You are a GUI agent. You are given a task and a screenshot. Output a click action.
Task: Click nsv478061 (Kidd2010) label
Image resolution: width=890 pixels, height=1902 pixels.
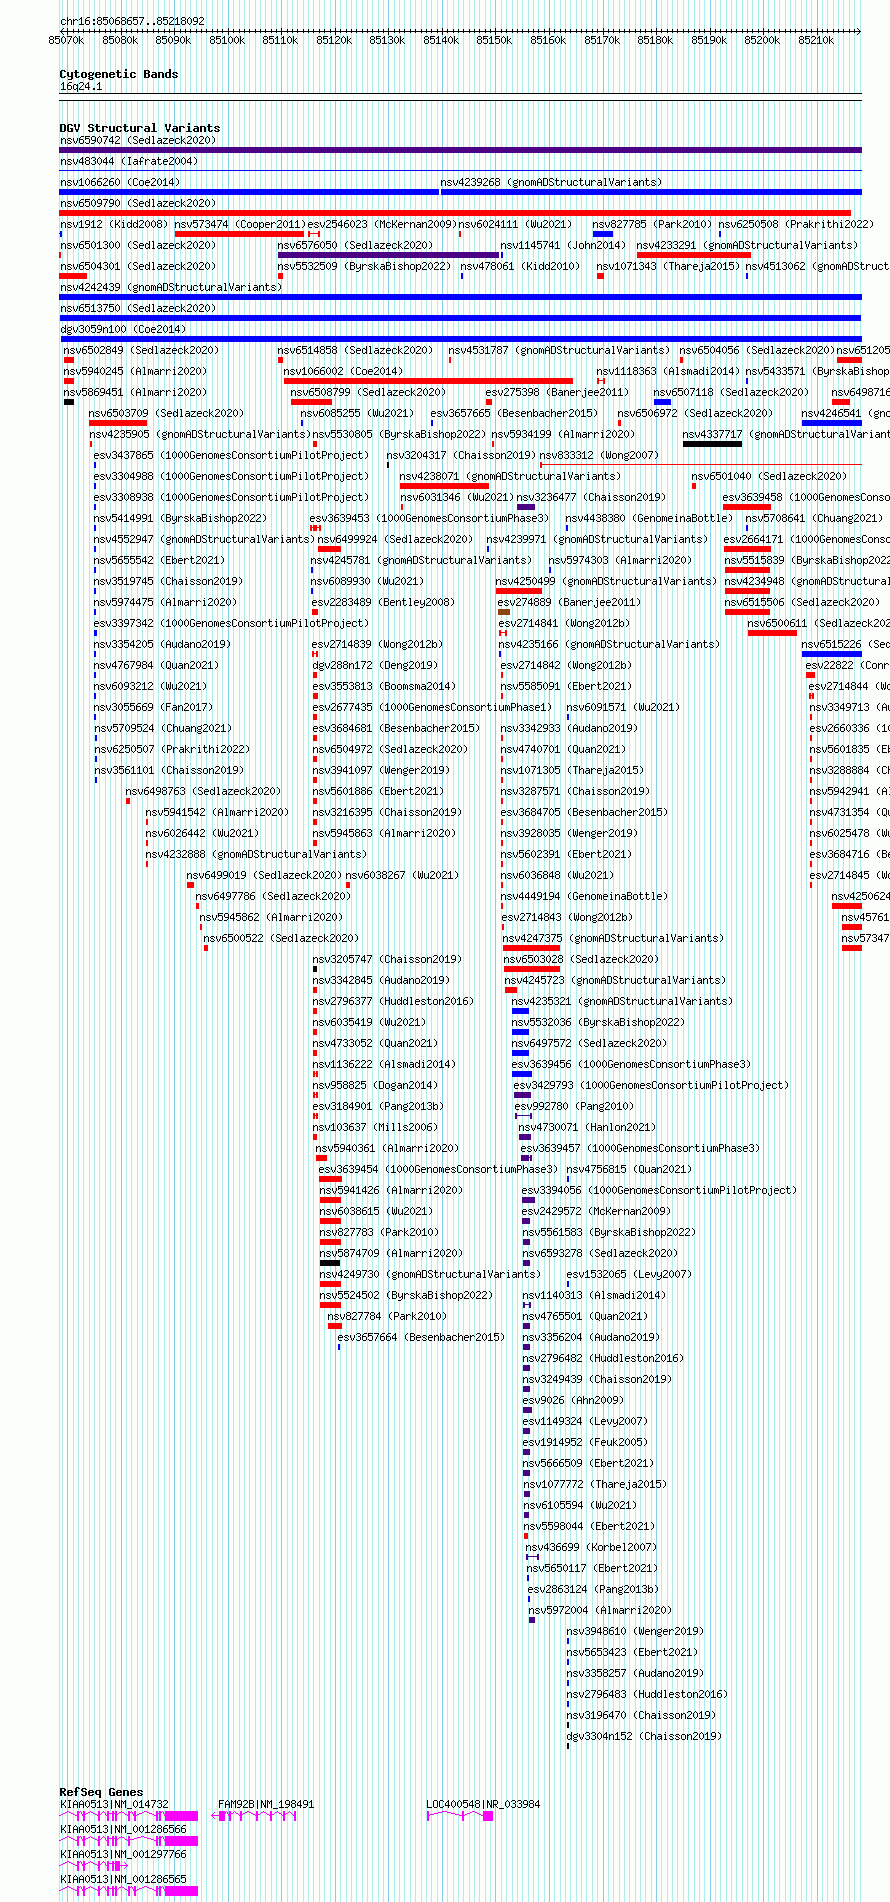pos(519,267)
